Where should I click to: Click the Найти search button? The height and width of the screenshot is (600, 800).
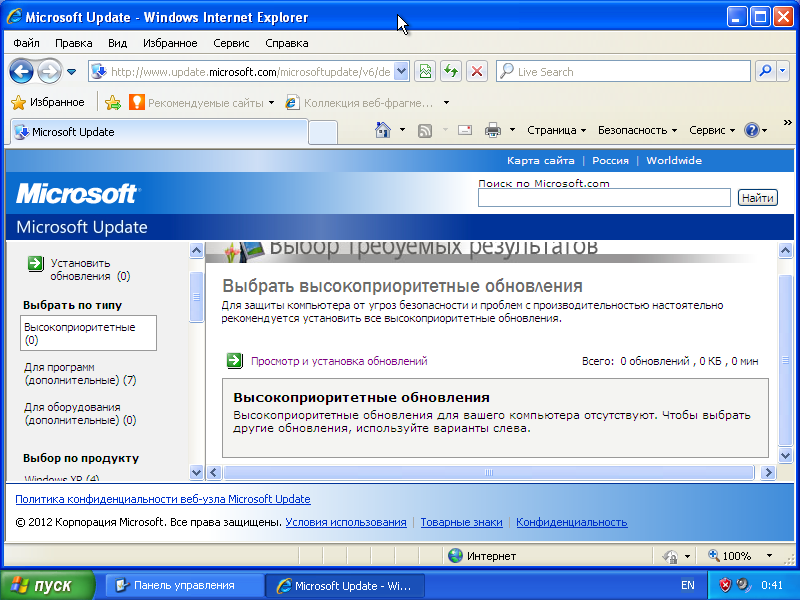tap(758, 198)
